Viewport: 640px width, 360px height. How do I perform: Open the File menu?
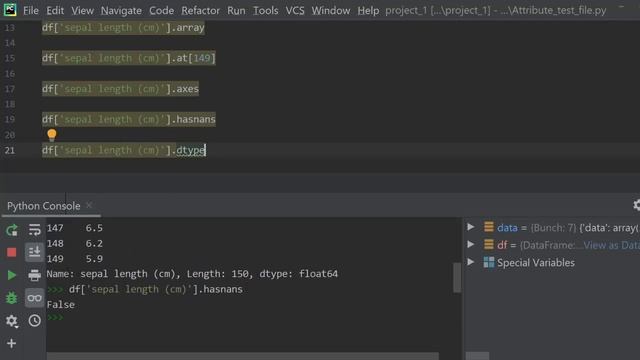tap(31, 10)
